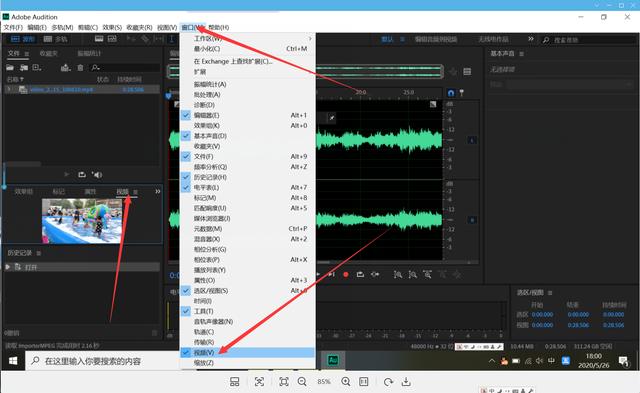Click zoom in amplitude magnifier icon
This screenshot has height=393, width=640.
398,275
